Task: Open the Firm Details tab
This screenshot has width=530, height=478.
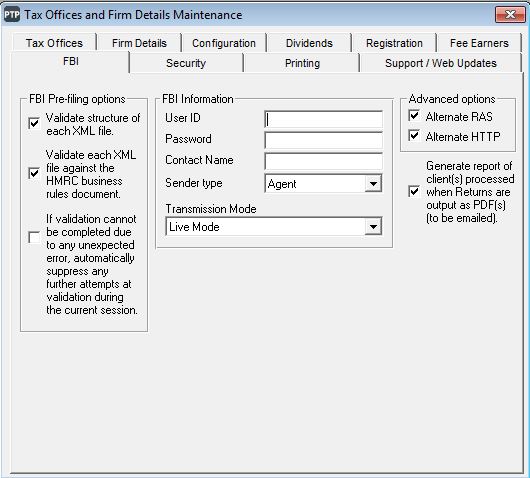Action: [x=139, y=43]
